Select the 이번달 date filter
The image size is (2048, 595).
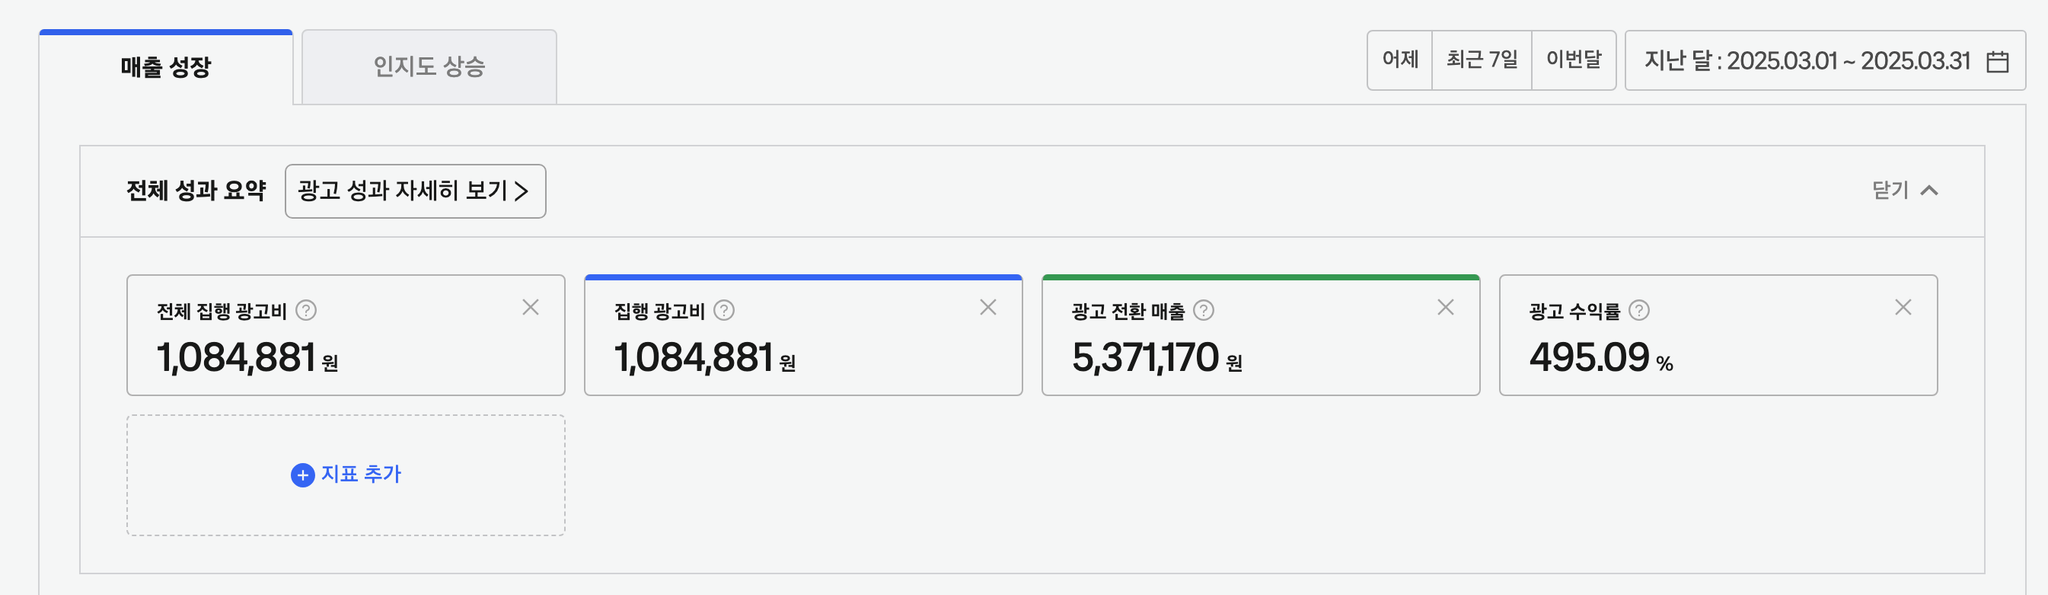(x=1574, y=60)
